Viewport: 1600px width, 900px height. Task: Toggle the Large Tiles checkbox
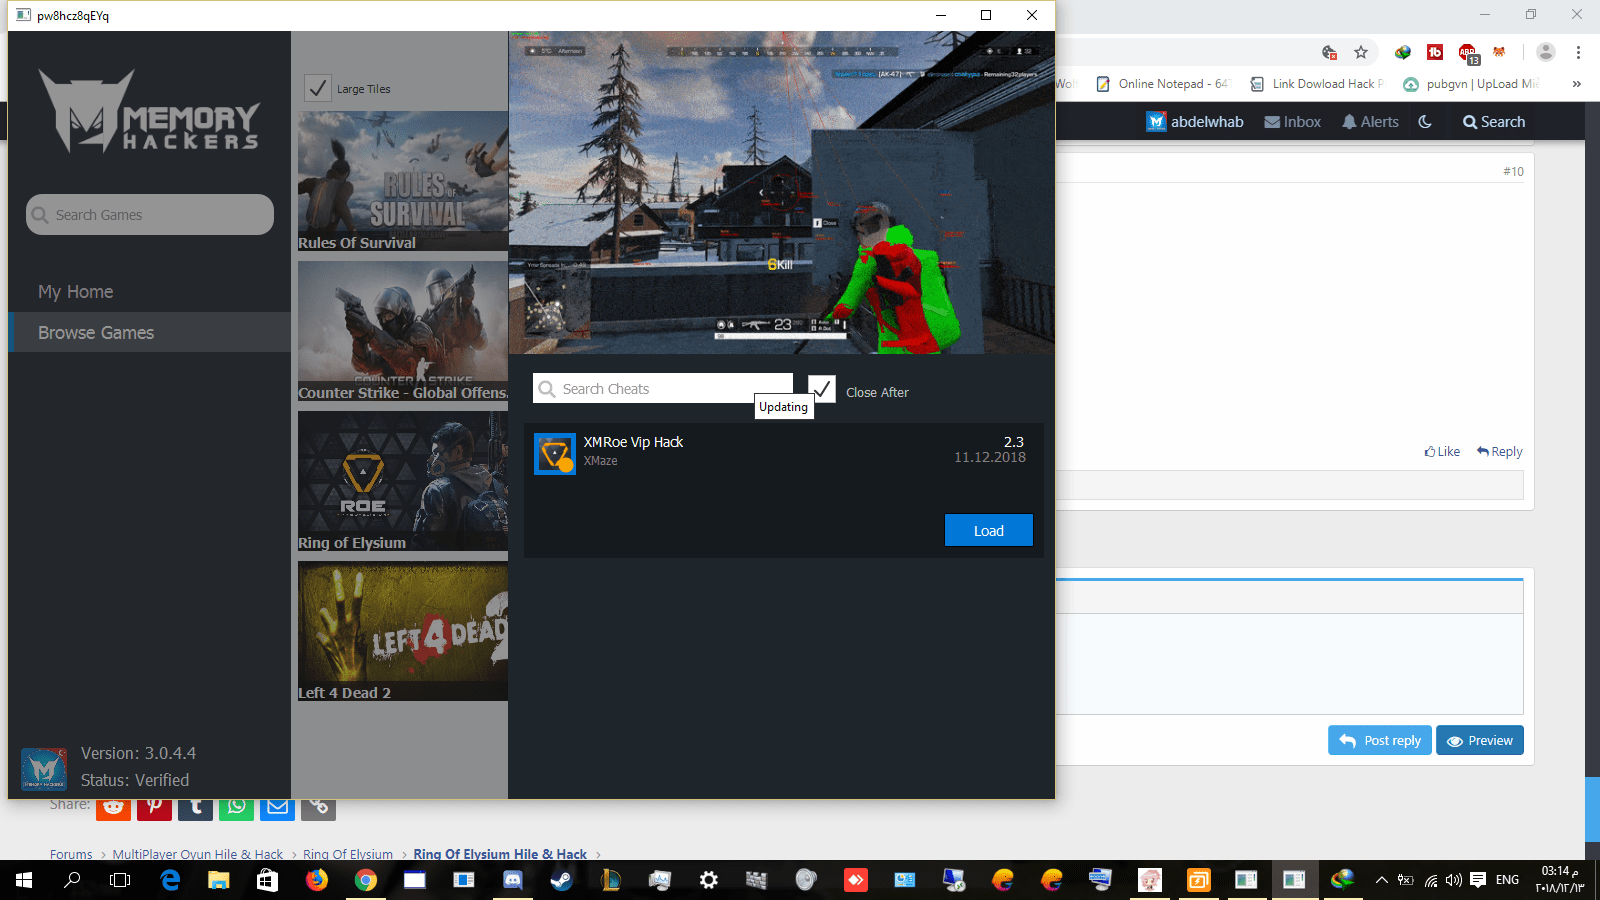pyautogui.click(x=318, y=88)
